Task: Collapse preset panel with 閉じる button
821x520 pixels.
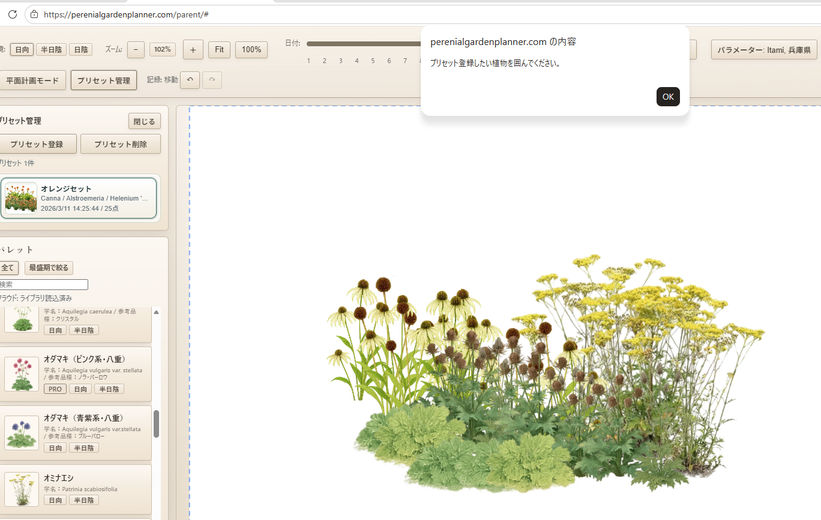Action: tap(144, 121)
